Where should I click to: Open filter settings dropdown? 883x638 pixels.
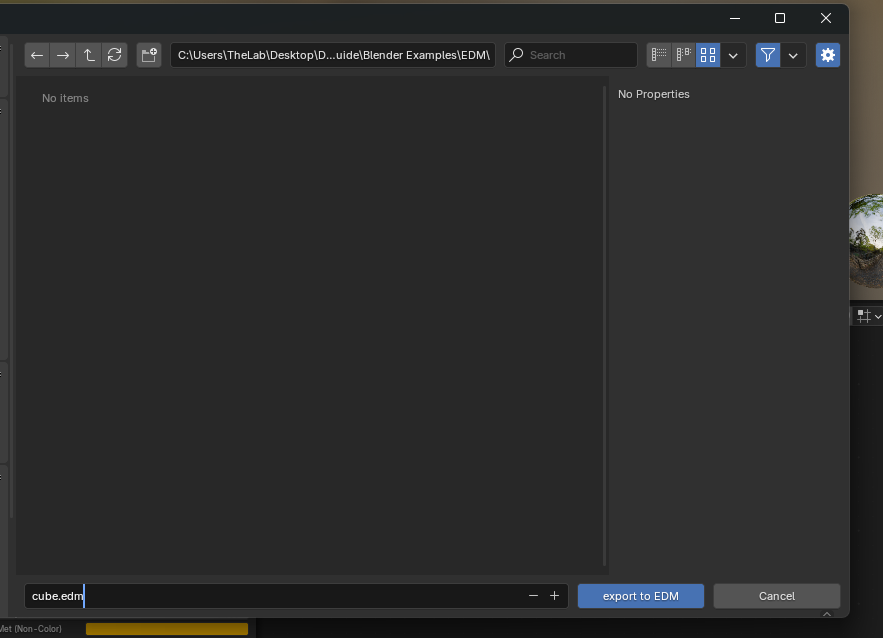(x=793, y=55)
